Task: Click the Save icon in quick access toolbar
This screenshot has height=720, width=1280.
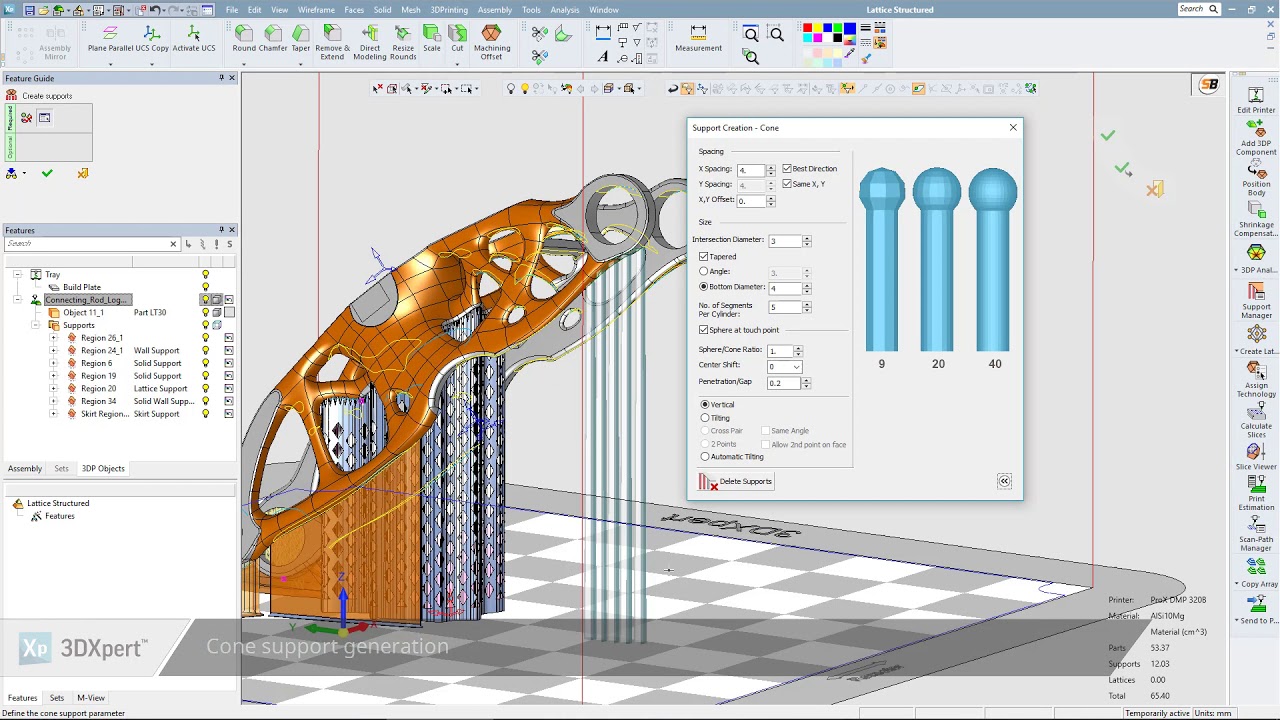Action: pyautogui.click(x=29, y=10)
